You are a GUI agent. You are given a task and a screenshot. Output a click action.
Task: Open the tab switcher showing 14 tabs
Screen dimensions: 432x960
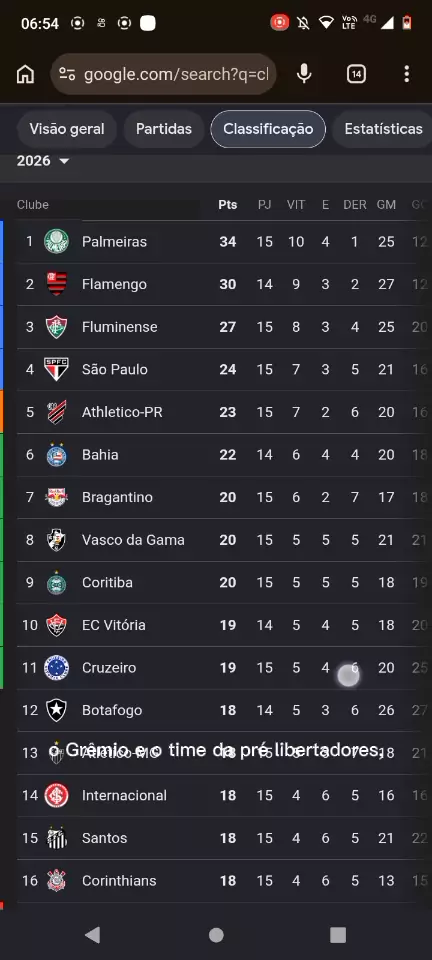pos(356,75)
